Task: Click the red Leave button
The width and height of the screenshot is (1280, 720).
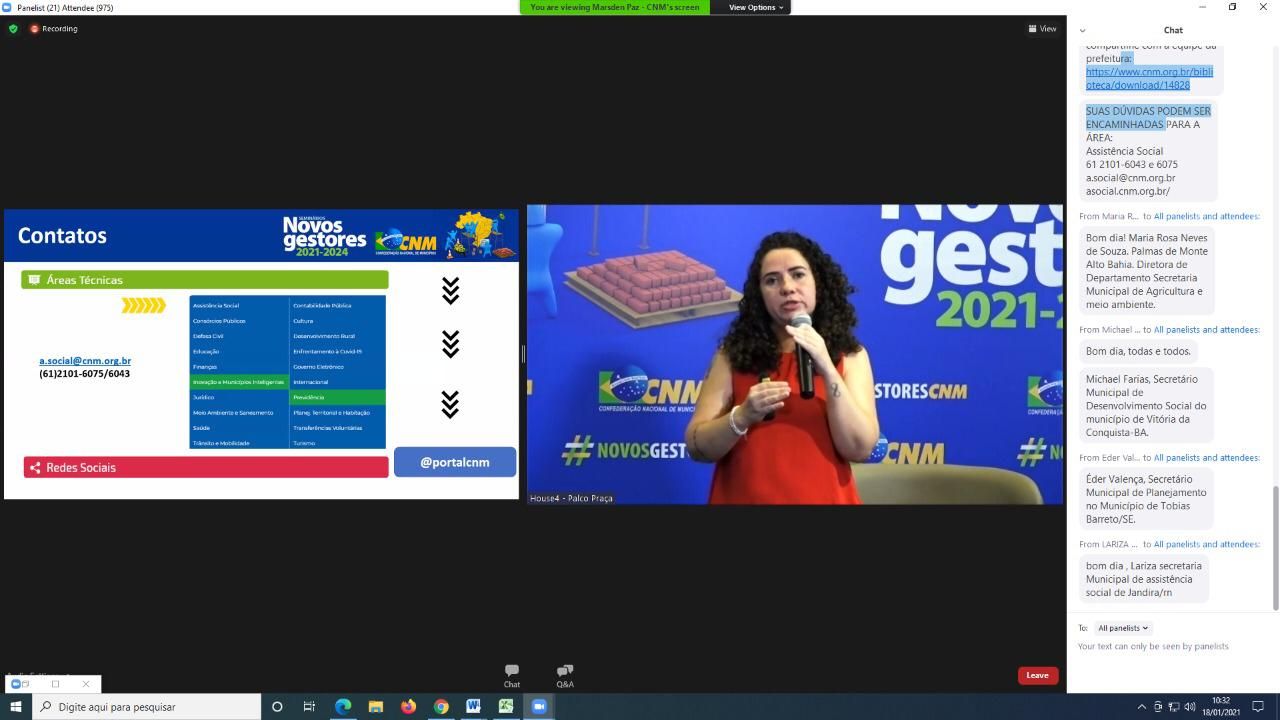Action: (x=1038, y=675)
